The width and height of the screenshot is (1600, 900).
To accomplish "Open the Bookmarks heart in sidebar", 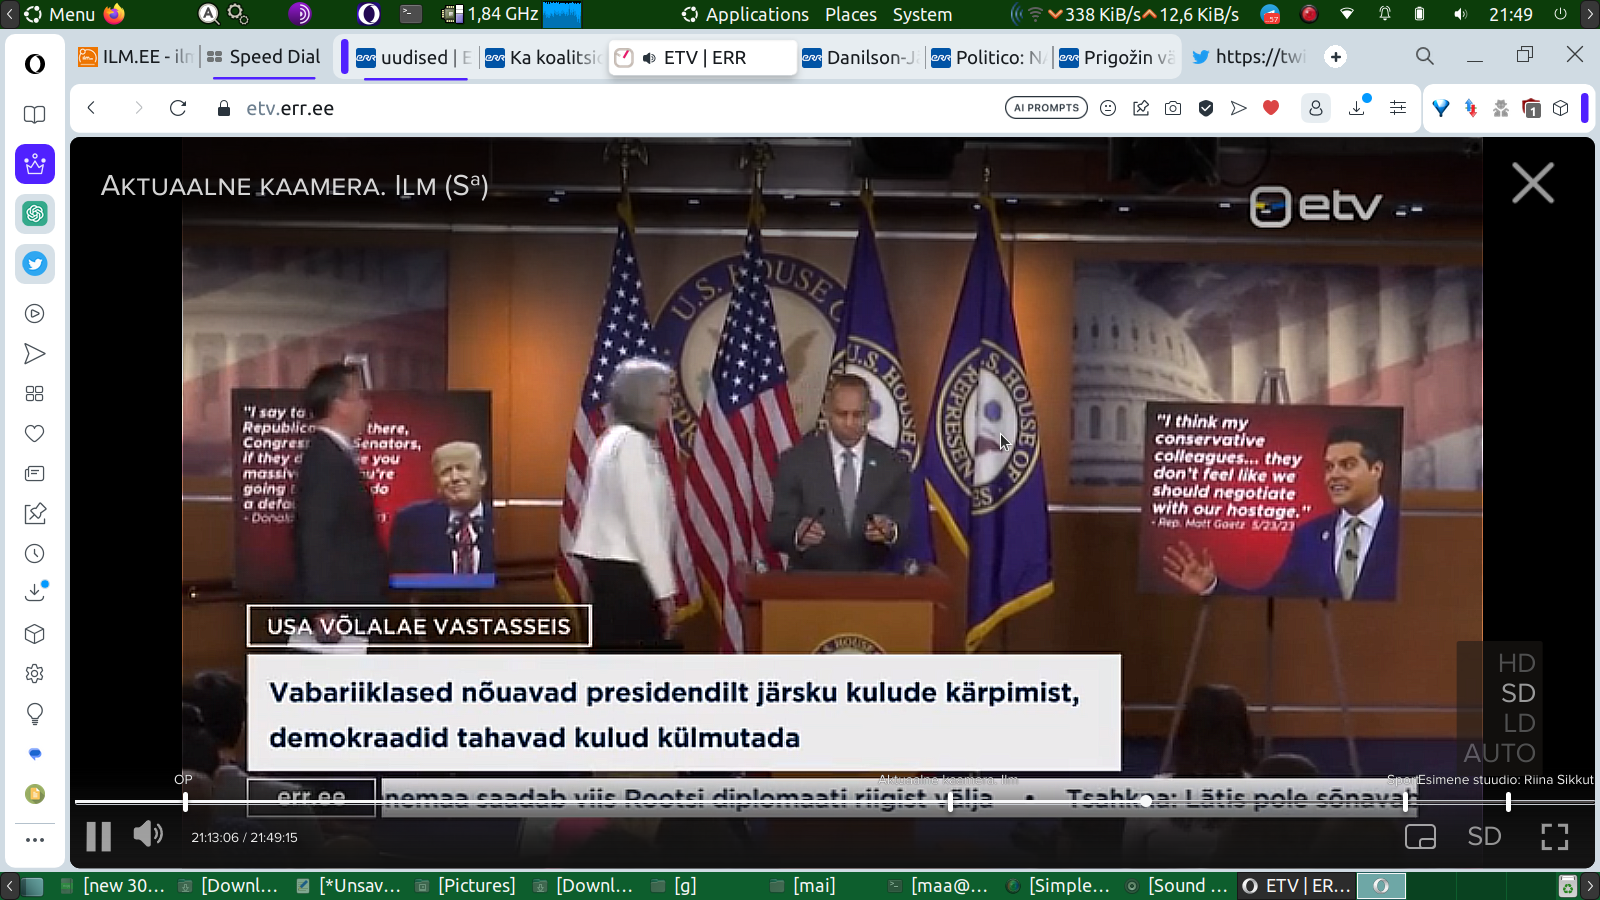I will tap(35, 434).
